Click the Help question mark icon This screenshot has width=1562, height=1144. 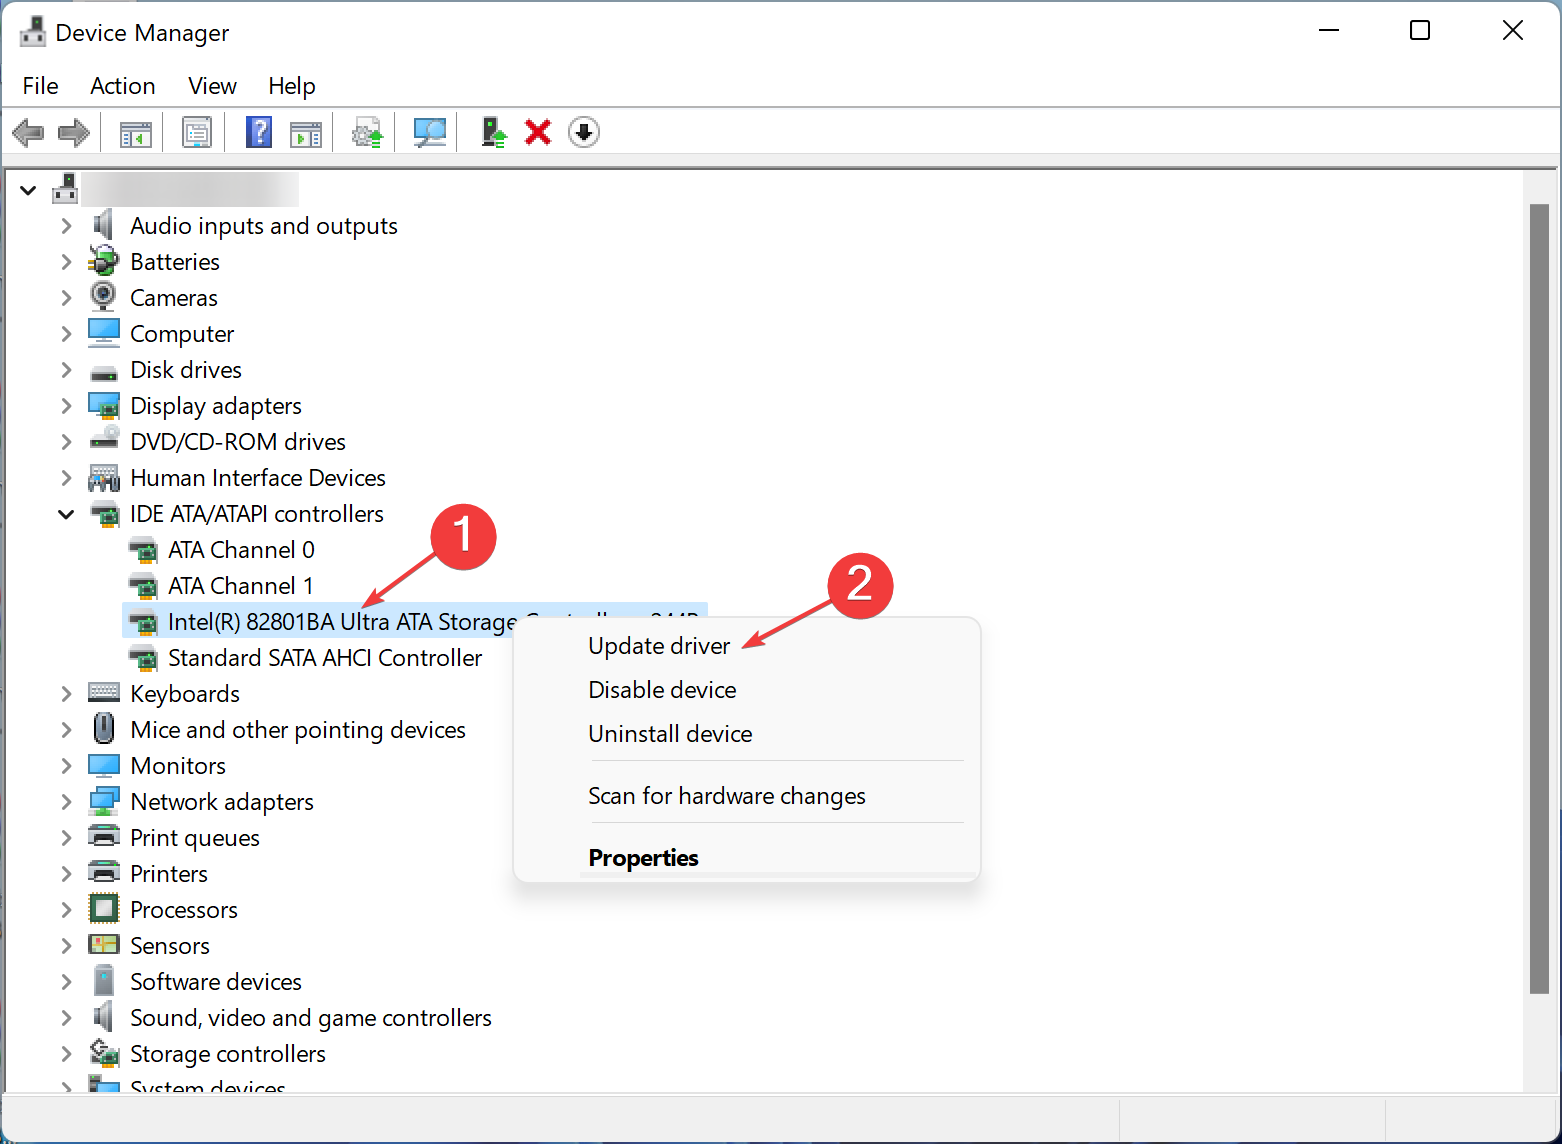click(258, 132)
